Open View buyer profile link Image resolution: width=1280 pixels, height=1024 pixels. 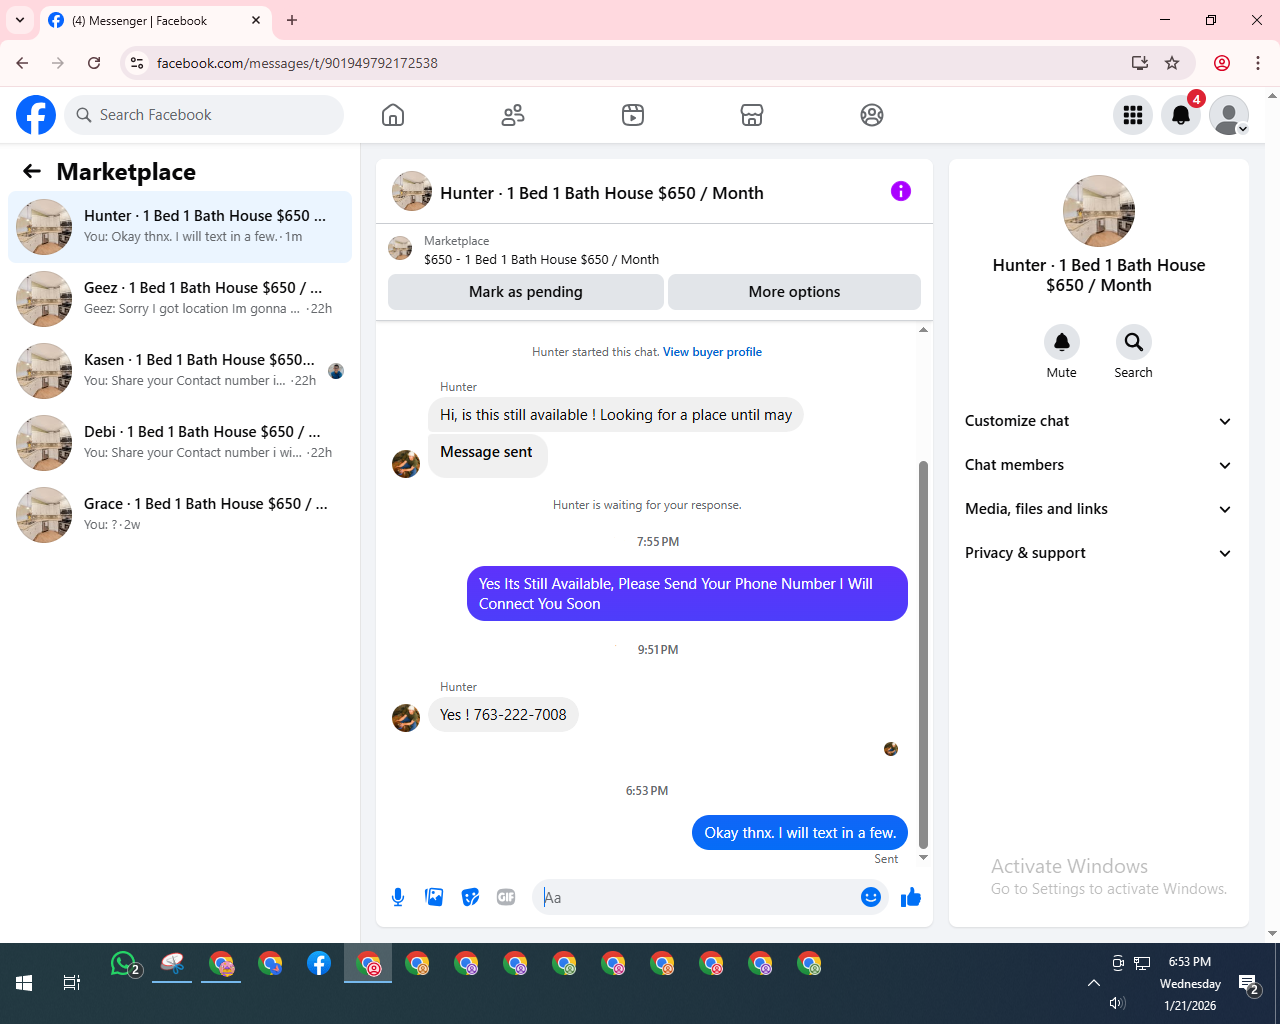click(712, 352)
